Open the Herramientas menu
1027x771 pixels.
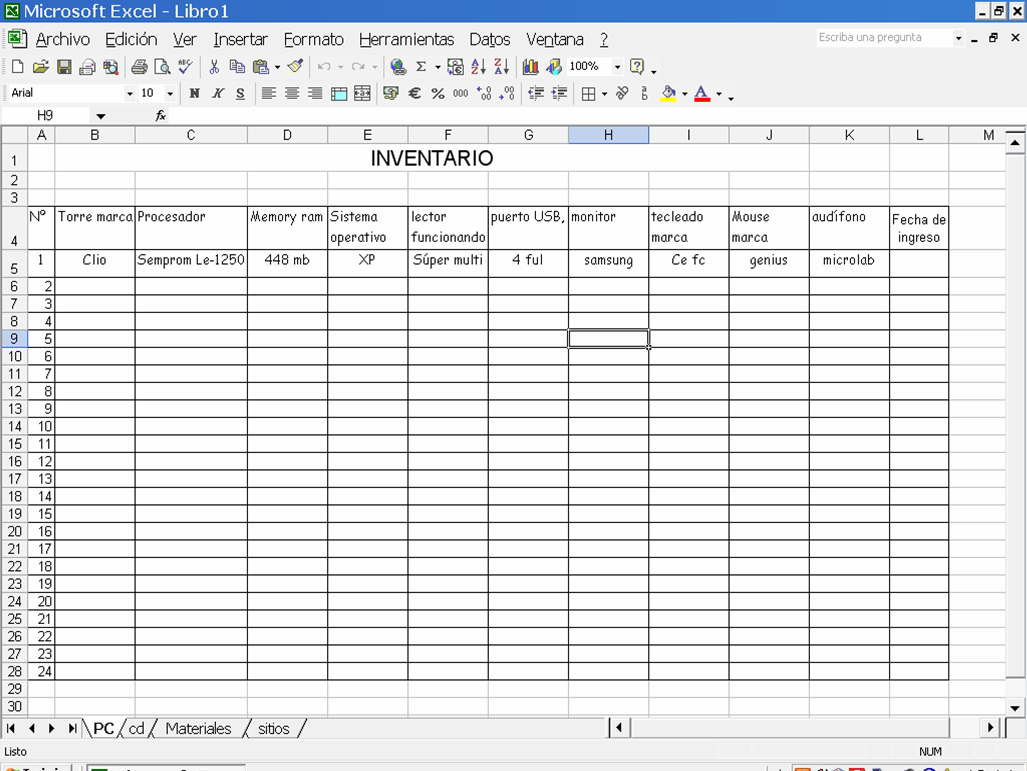point(406,39)
